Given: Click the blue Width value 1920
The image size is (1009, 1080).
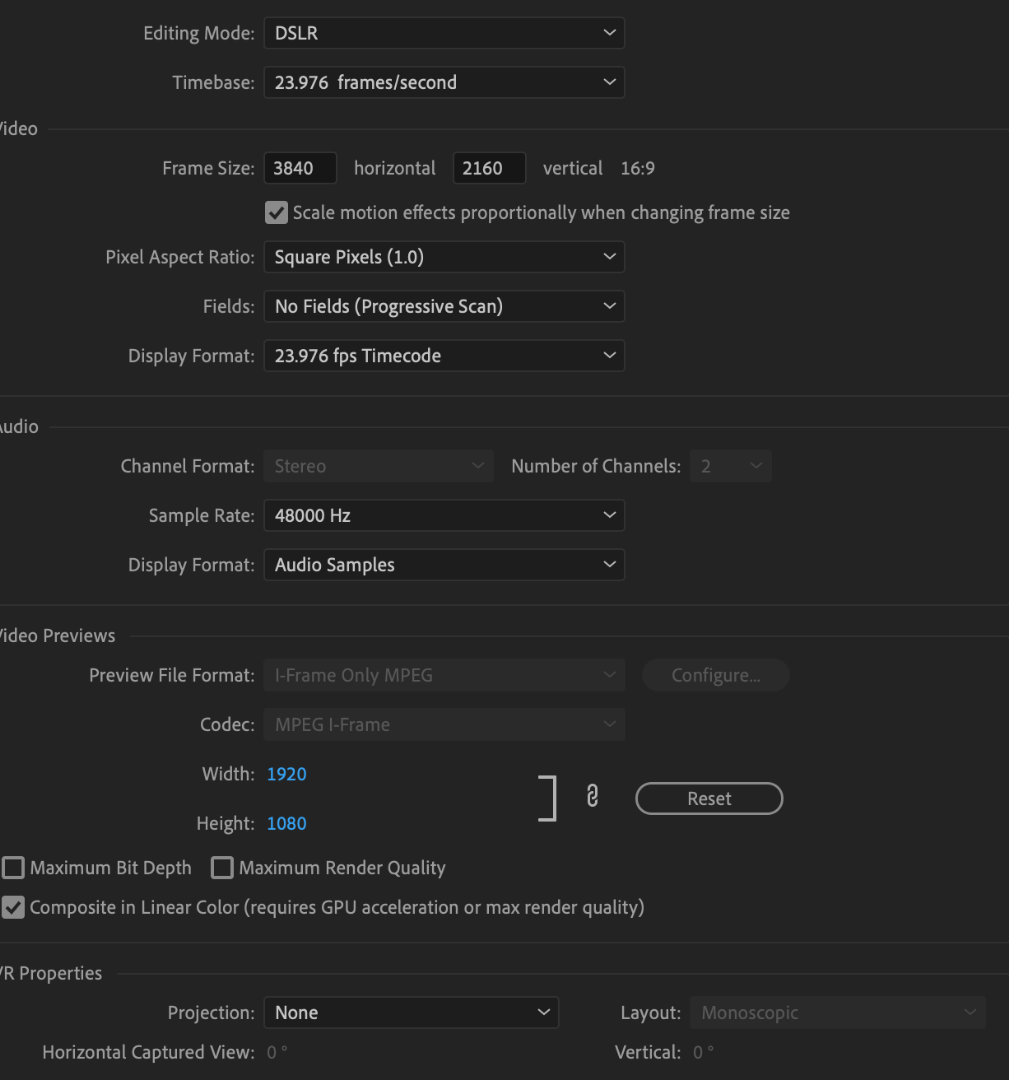Looking at the screenshot, I should [286, 773].
